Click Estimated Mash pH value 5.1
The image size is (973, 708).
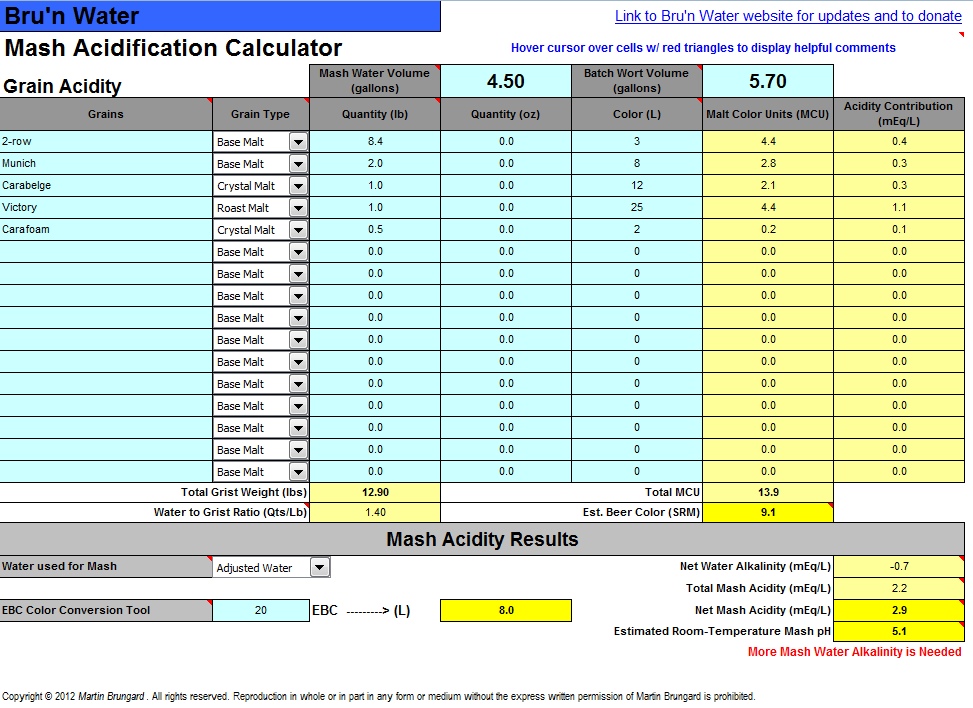coord(899,632)
